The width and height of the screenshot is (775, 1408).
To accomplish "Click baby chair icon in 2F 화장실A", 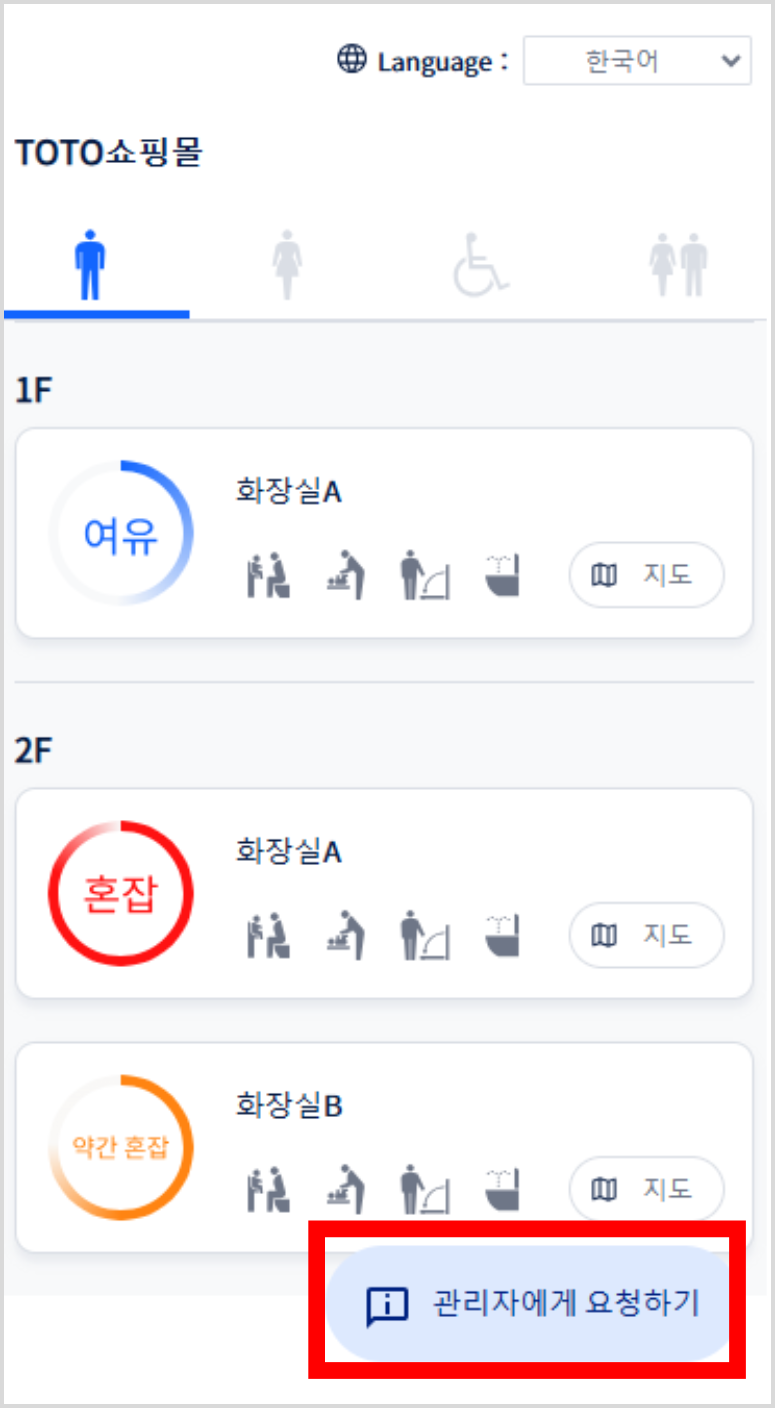I will click(x=268, y=936).
